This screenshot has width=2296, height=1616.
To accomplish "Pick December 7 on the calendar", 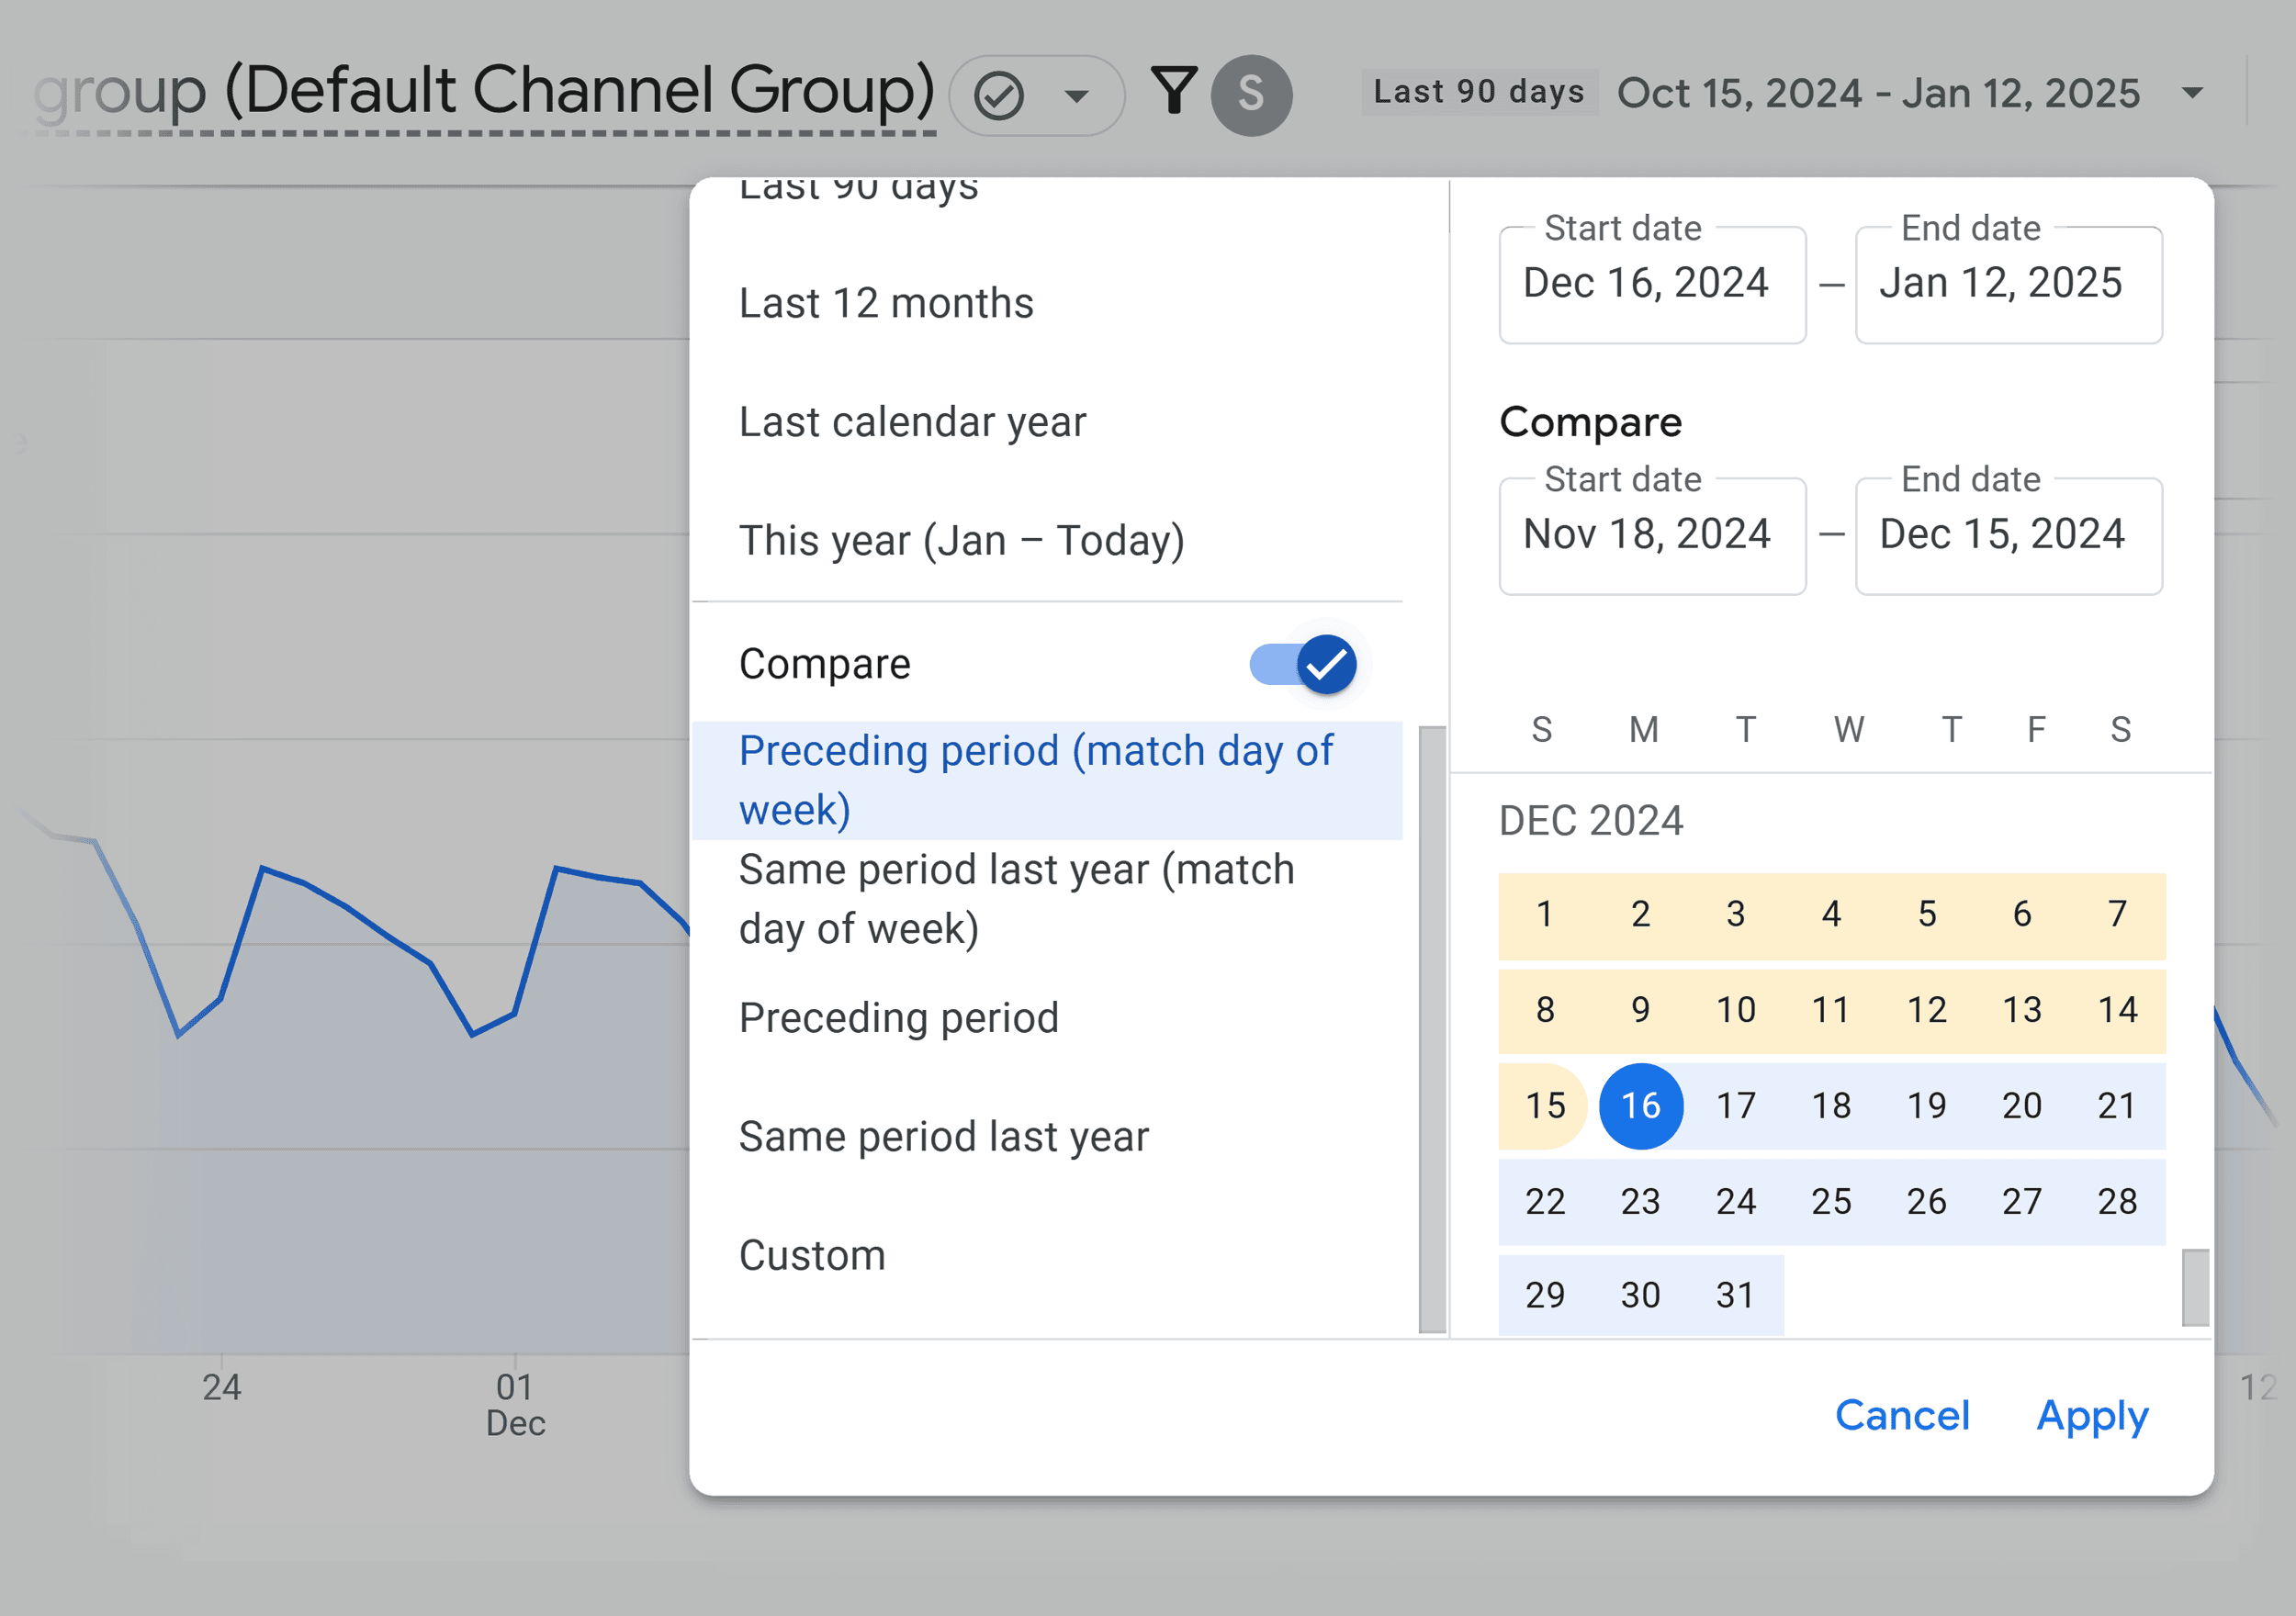I will click(2117, 914).
